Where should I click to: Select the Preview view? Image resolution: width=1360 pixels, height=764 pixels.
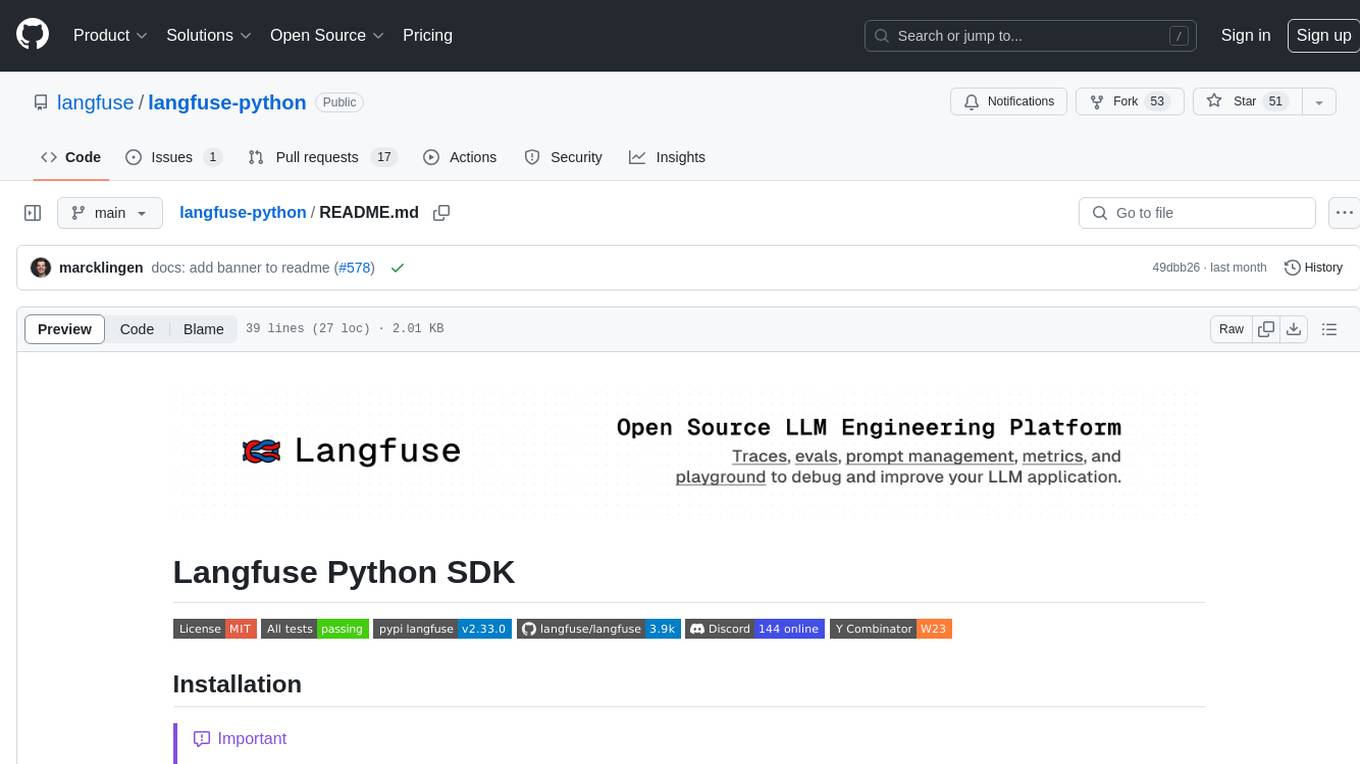coord(65,329)
